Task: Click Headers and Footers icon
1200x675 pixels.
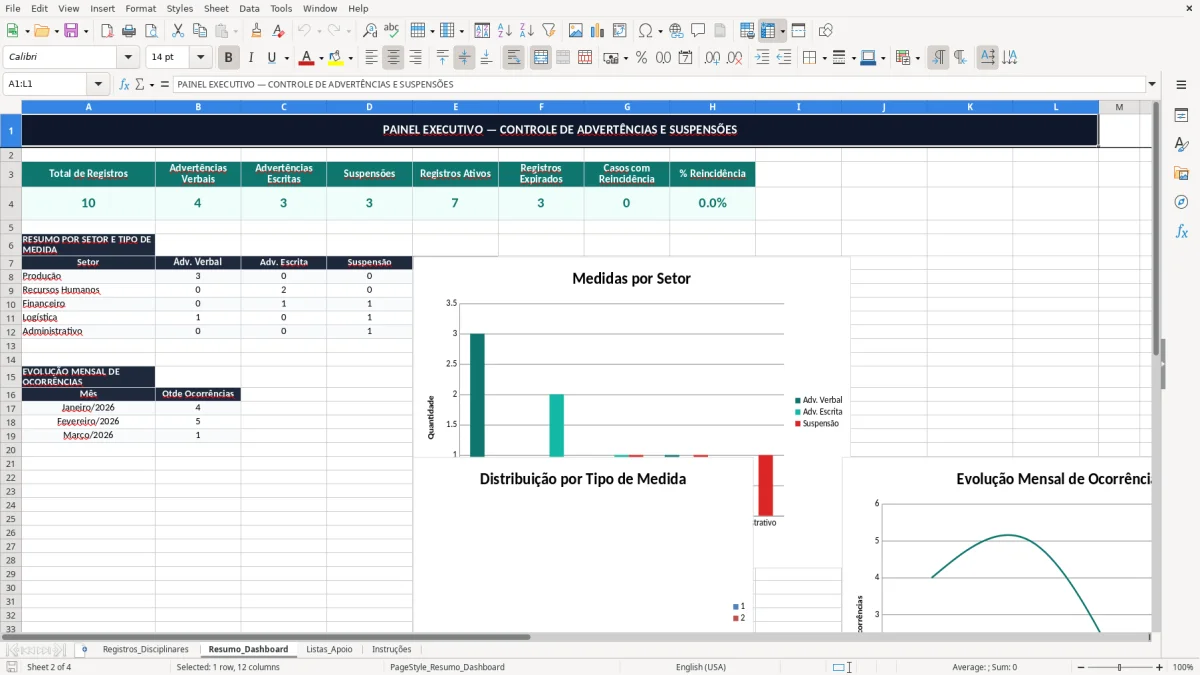Action: click(720, 31)
